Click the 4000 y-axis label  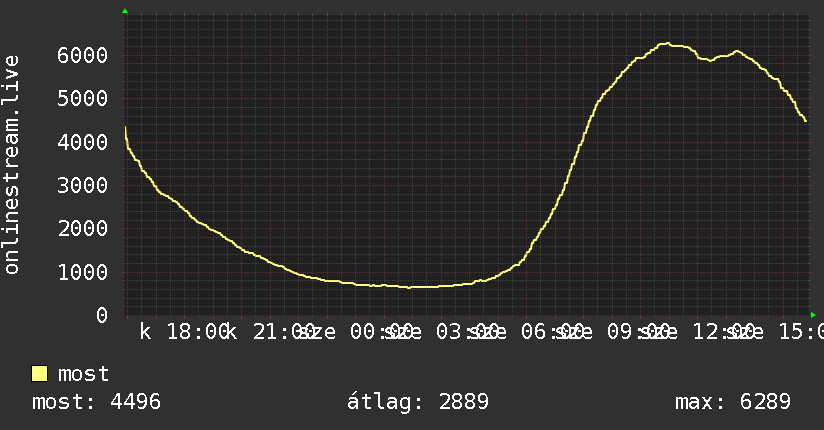[x=83, y=142]
